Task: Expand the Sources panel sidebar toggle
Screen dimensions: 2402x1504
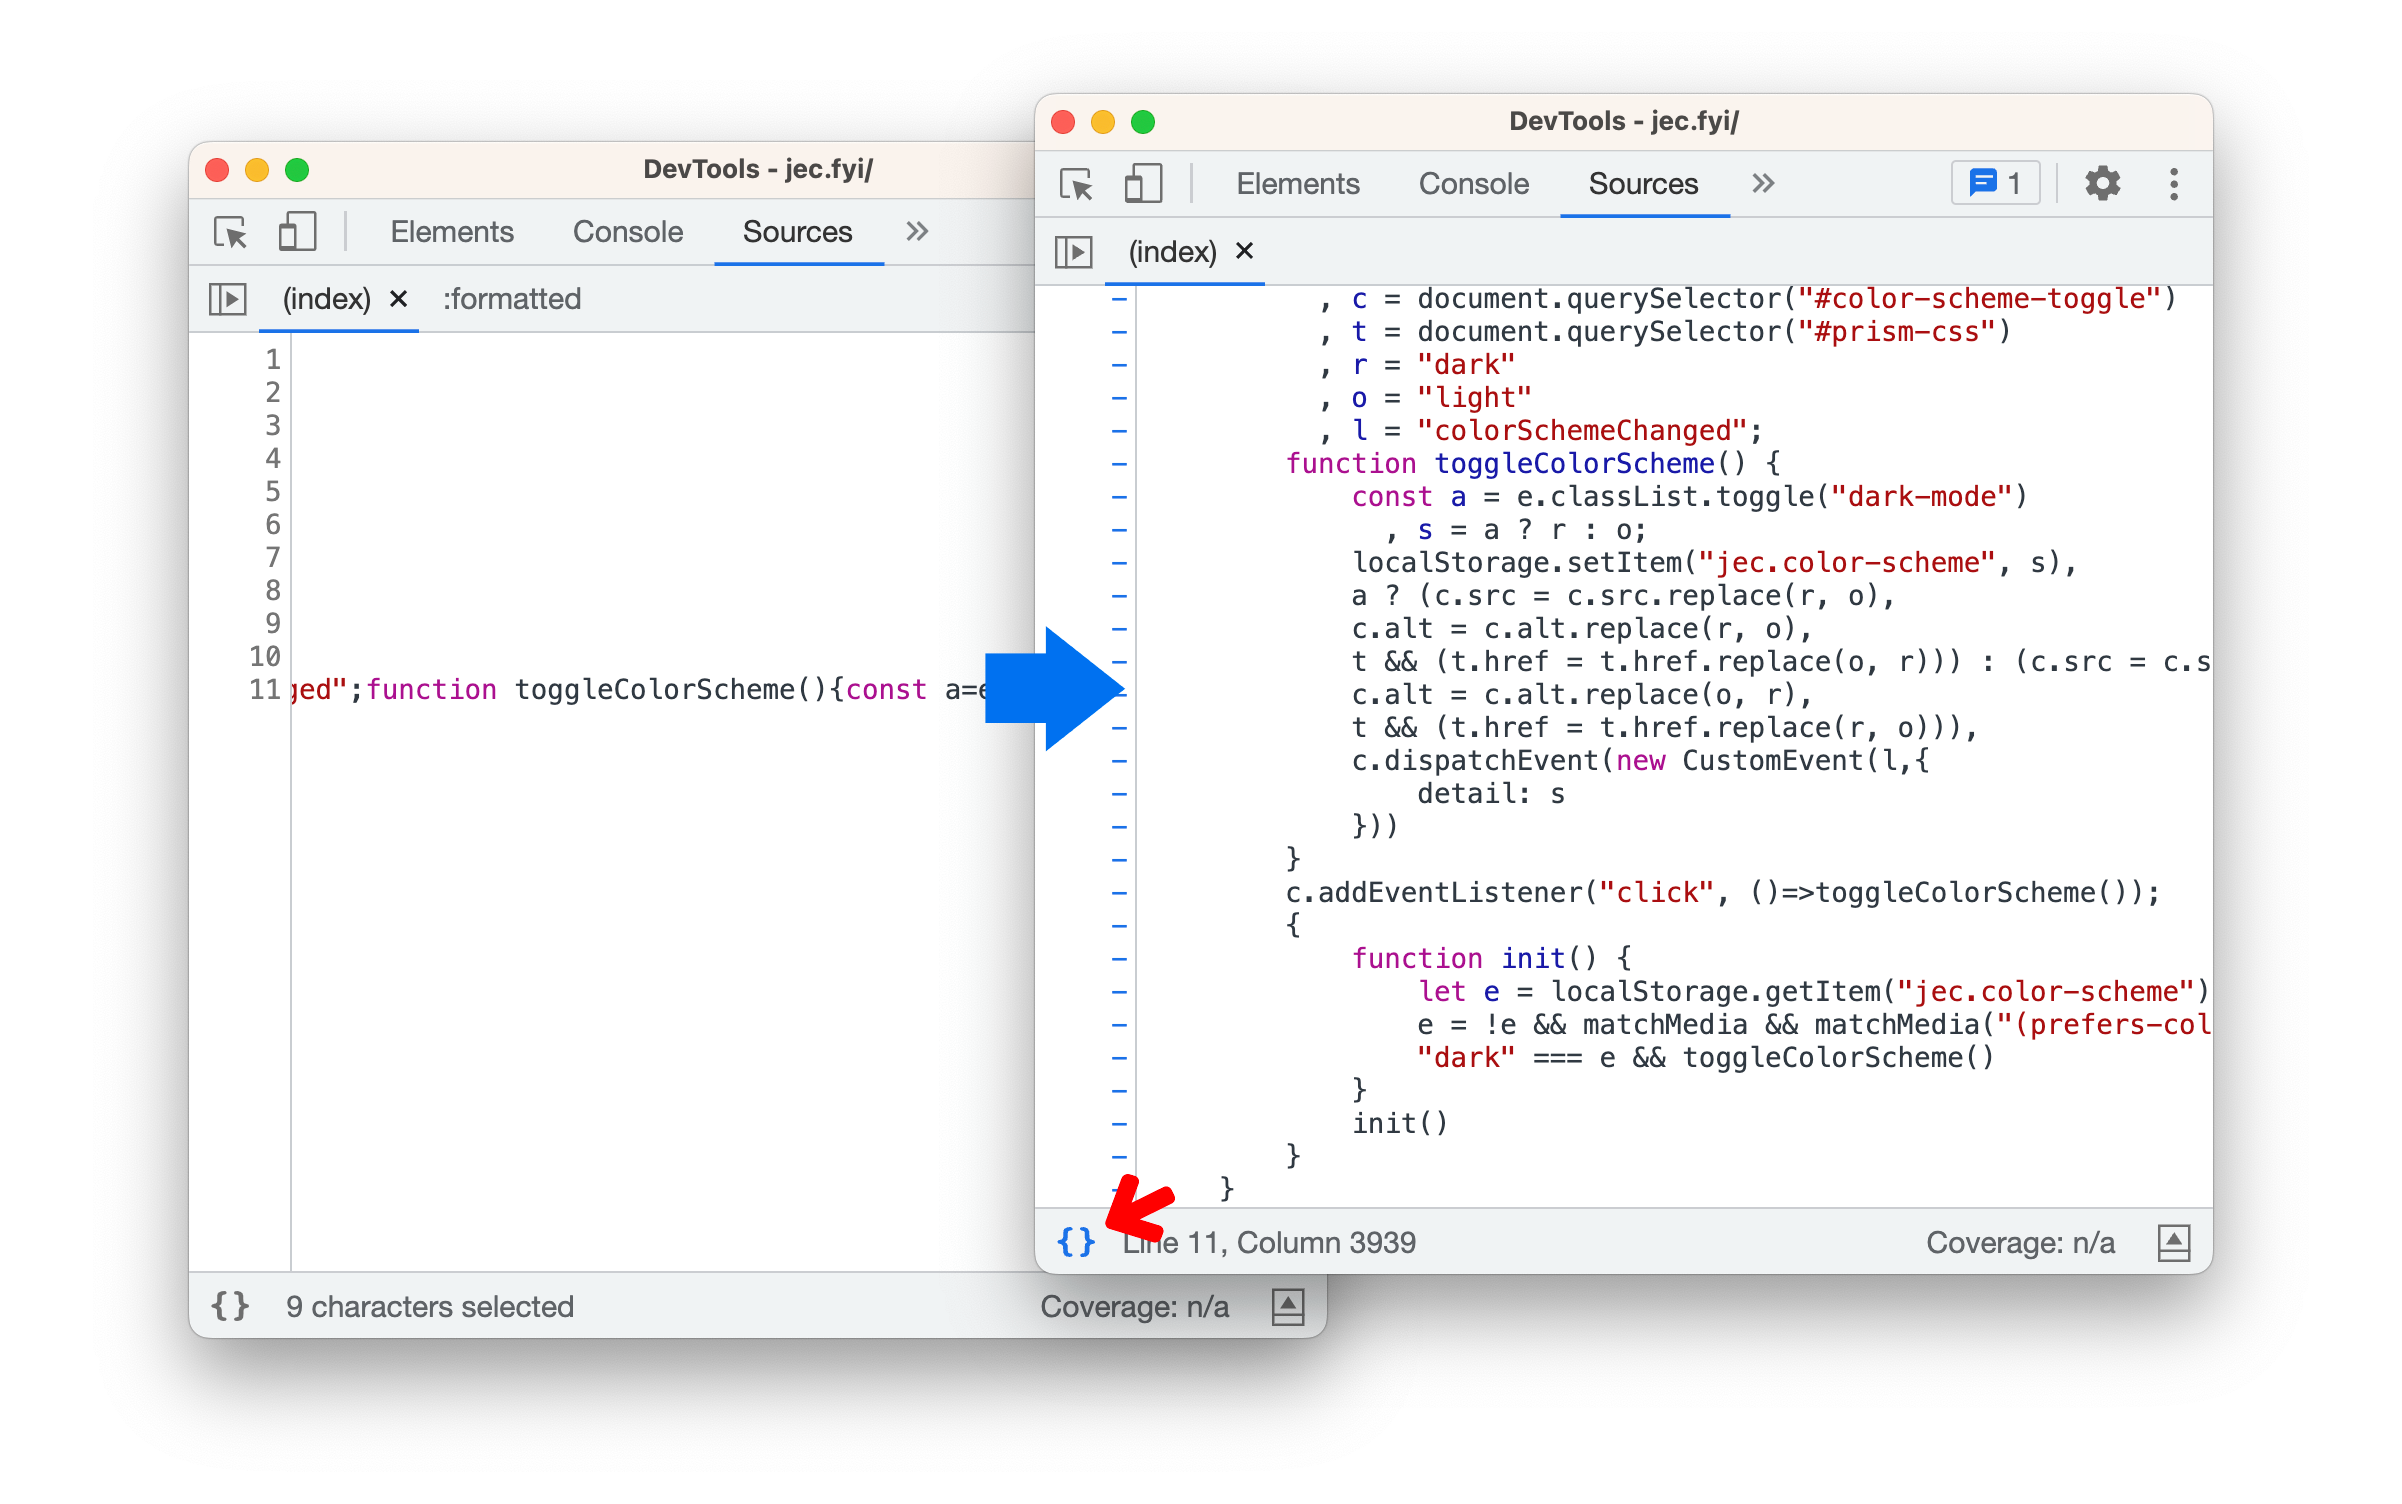Action: 1074,250
